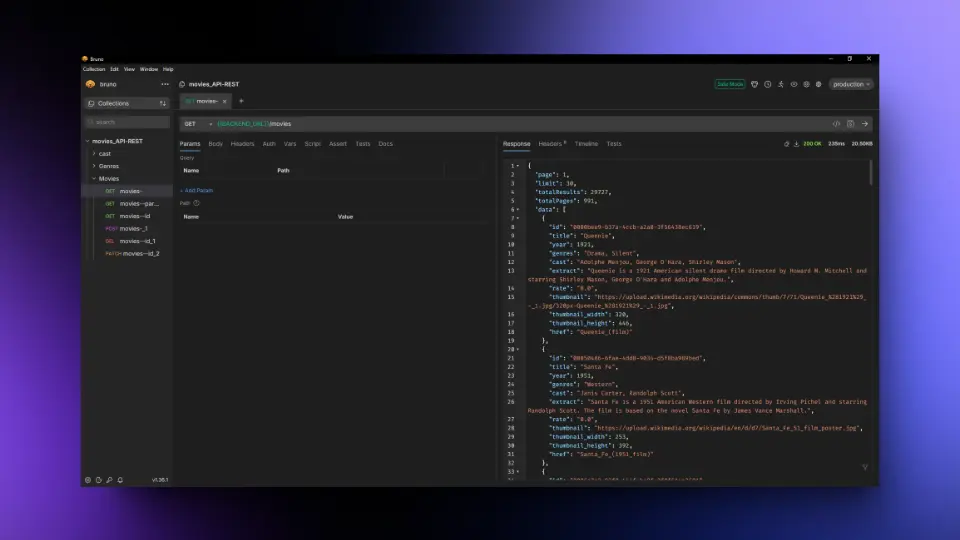Collapse the movies_API-REST collection
The height and width of the screenshot is (540, 960).
click(x=88, y=141)
